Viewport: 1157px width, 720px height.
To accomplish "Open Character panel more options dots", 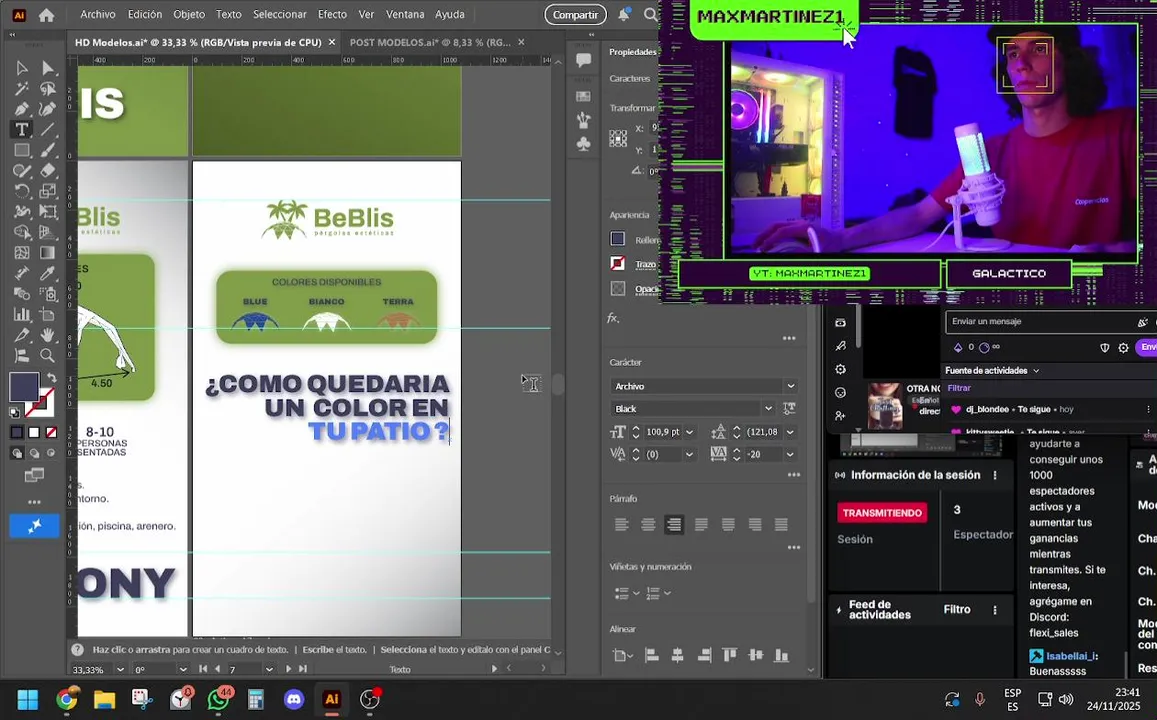I will point(794,475).
